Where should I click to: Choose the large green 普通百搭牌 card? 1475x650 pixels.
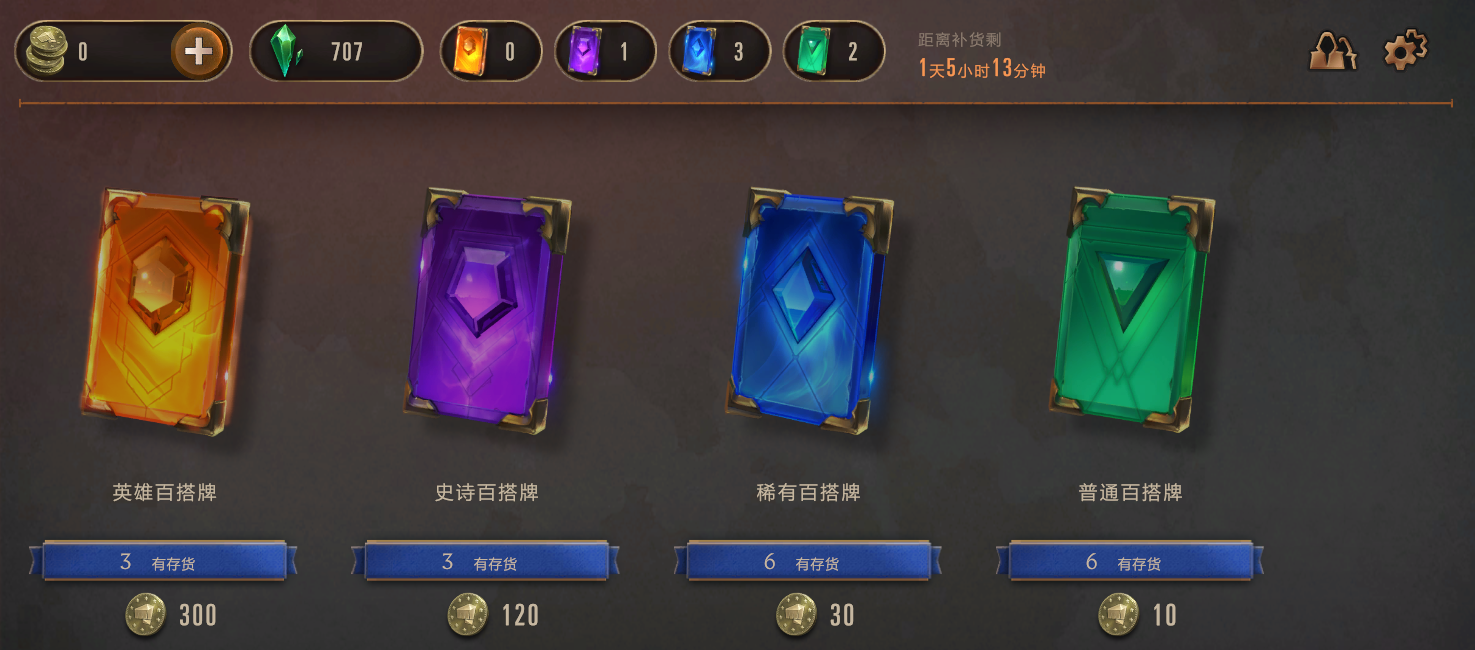1131,309
